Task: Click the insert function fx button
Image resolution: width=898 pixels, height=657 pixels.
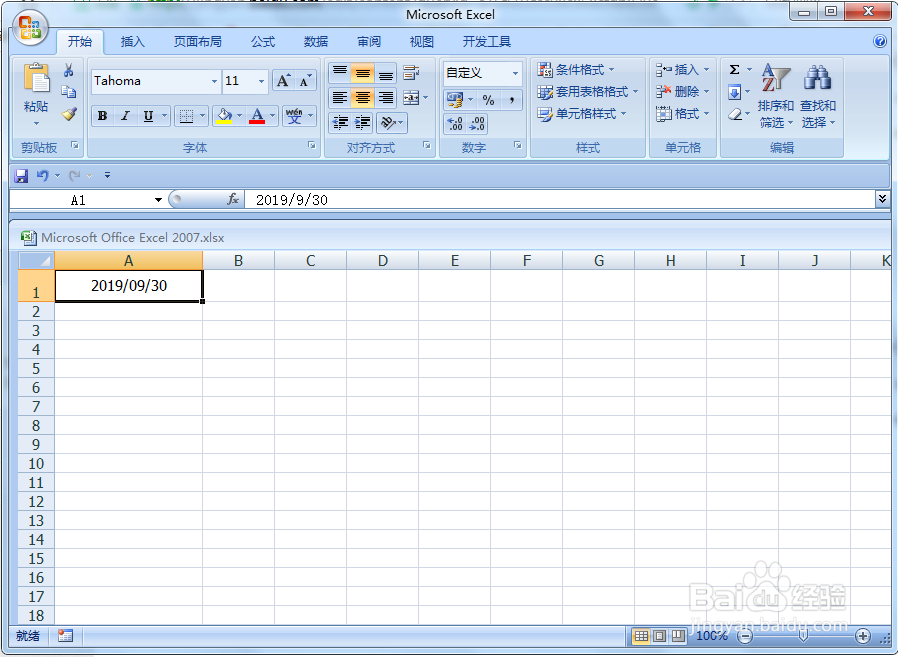Action: (233, 199)
